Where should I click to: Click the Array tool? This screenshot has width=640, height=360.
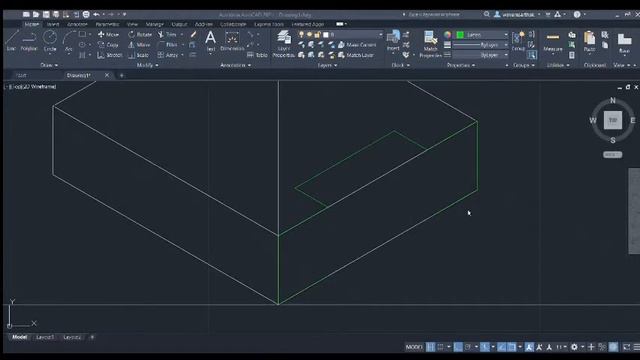tap(168, 55)
